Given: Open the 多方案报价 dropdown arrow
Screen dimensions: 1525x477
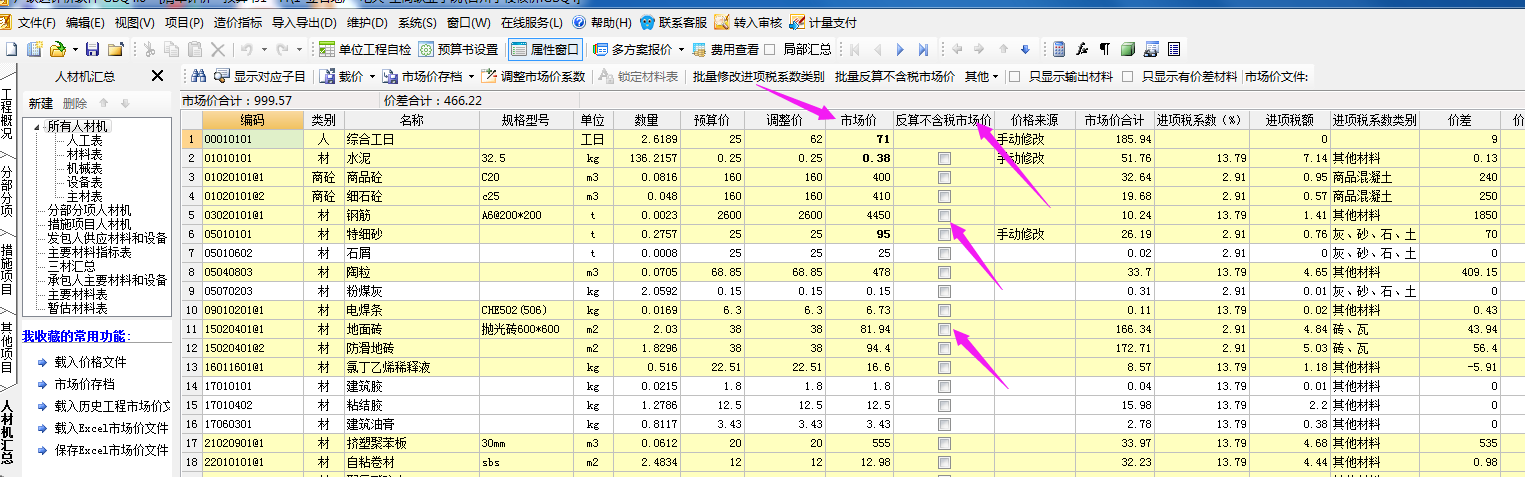Looking at the screenshot, I should (681, 49).
